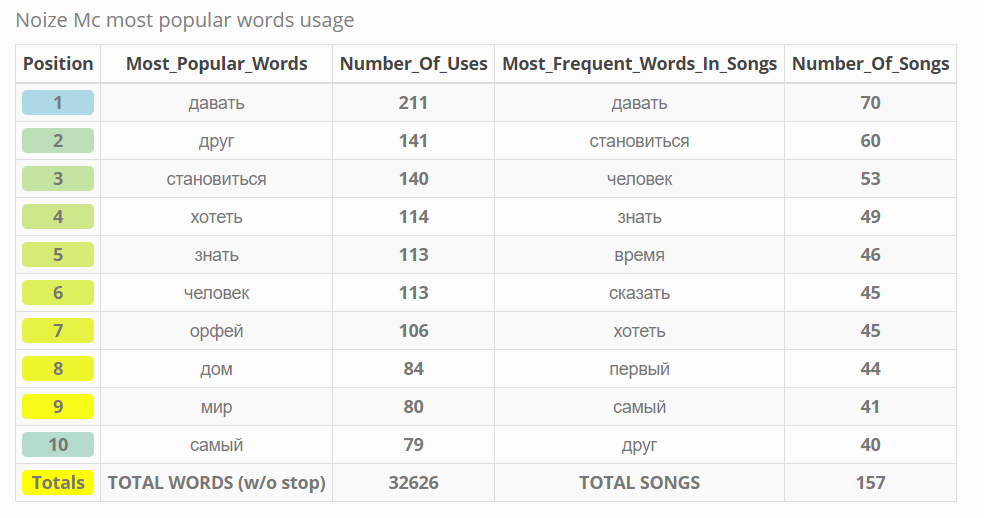Viewport: 984px width, 518px height.
Task: Select the word дом in popular words
Action: coord(217,369)
